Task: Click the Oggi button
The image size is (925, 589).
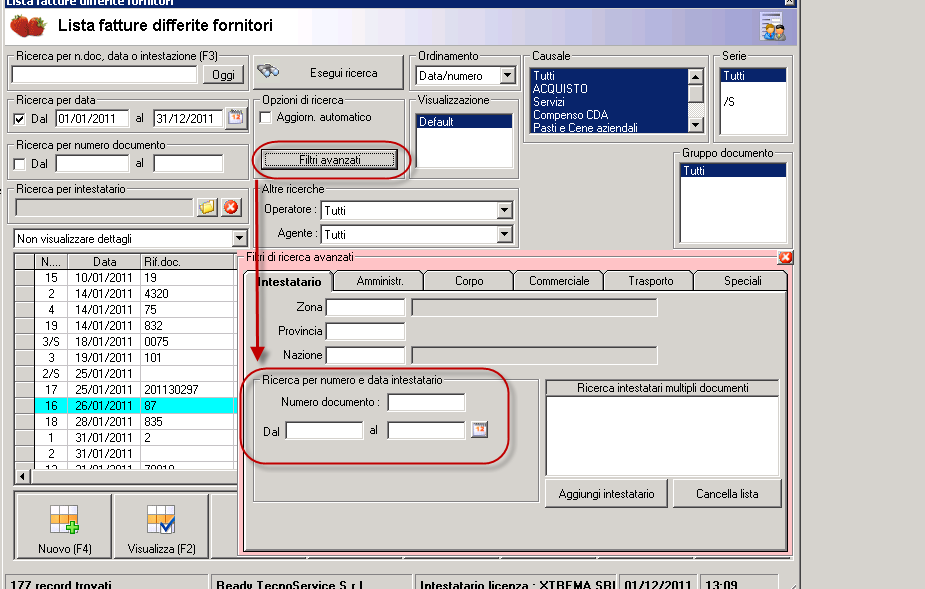Action: 223,75
